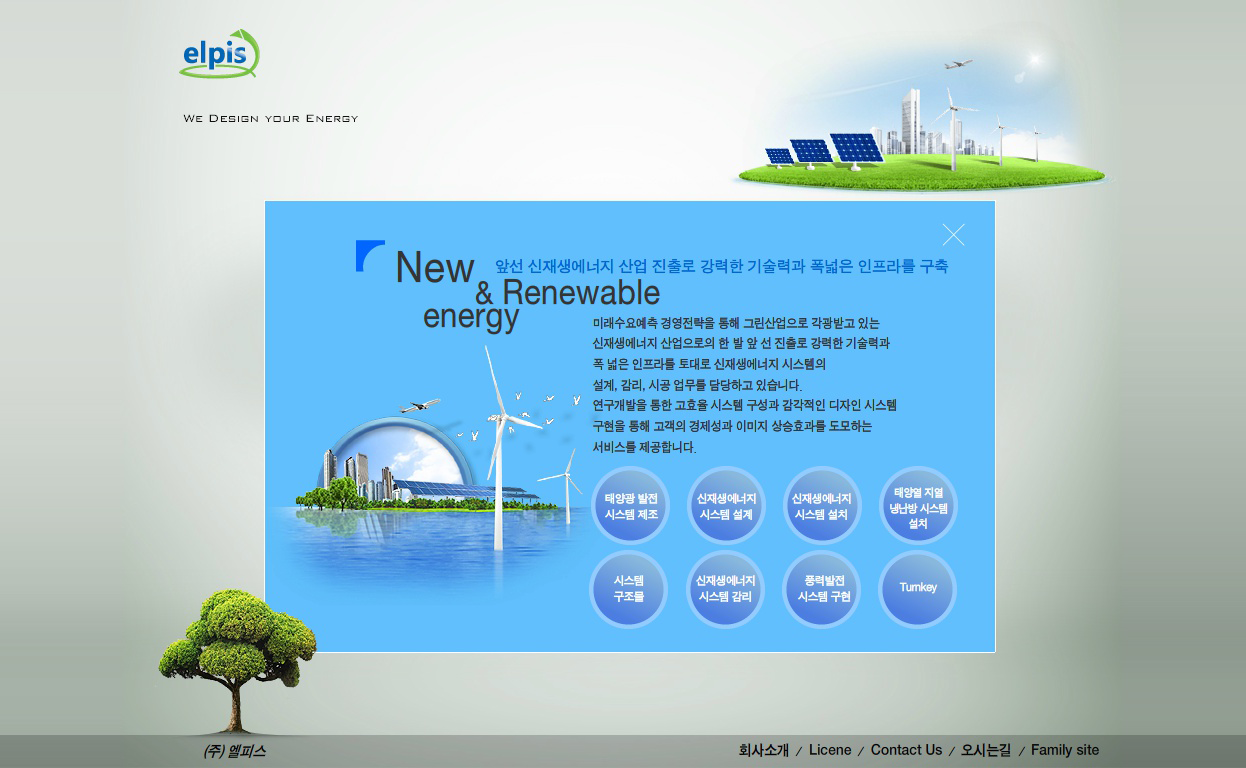Expand the Family site menu
Image resolution: width=1246 pixels, height=768 pixels.
pyautogui.click(x=1064, y=750)
